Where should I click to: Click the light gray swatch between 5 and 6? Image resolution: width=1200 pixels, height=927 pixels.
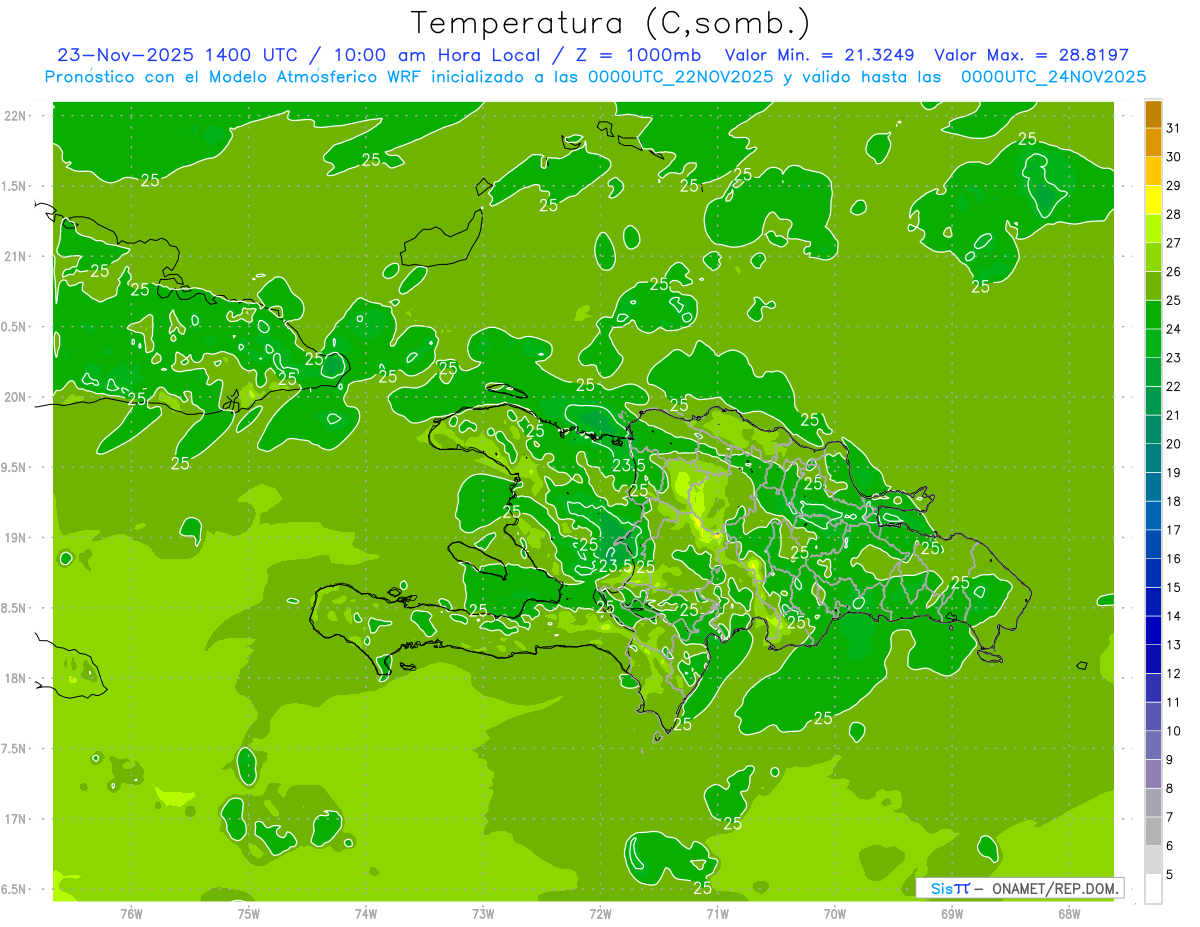pyautogui.click(x=1153, y=860)
